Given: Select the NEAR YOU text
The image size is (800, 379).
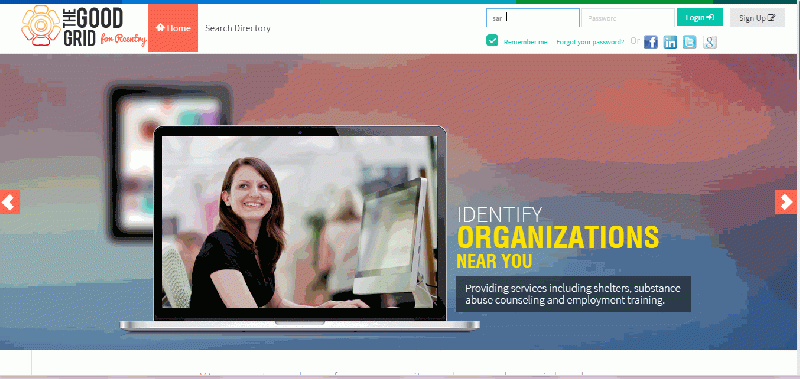Looking at the screenshot, I should click(494, 261).
